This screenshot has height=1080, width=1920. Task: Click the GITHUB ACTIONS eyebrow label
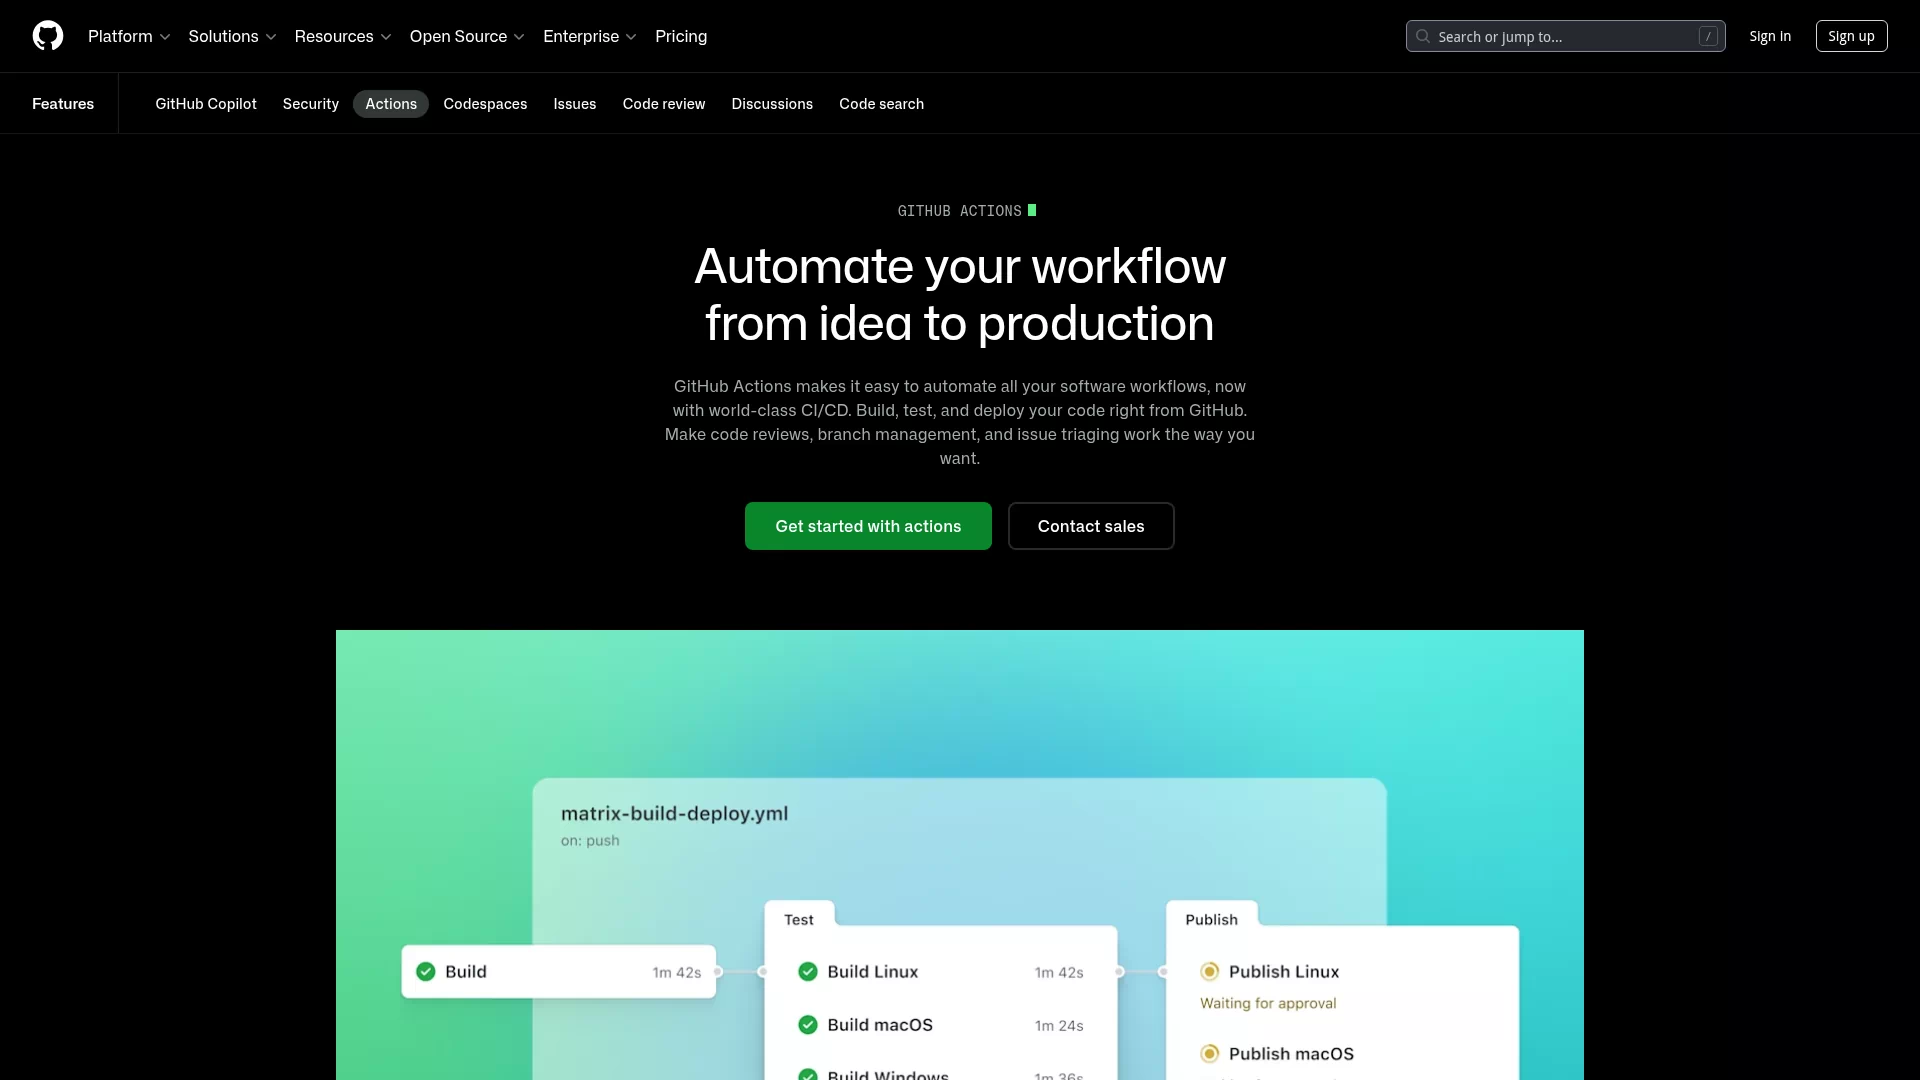[x=960, y=211]
